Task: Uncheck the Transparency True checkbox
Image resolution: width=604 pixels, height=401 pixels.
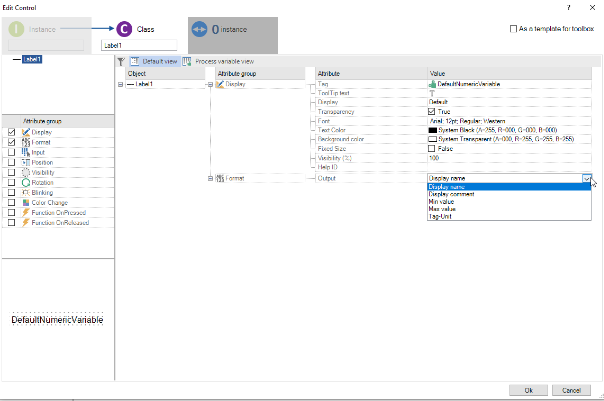Action: click(431, 112)
